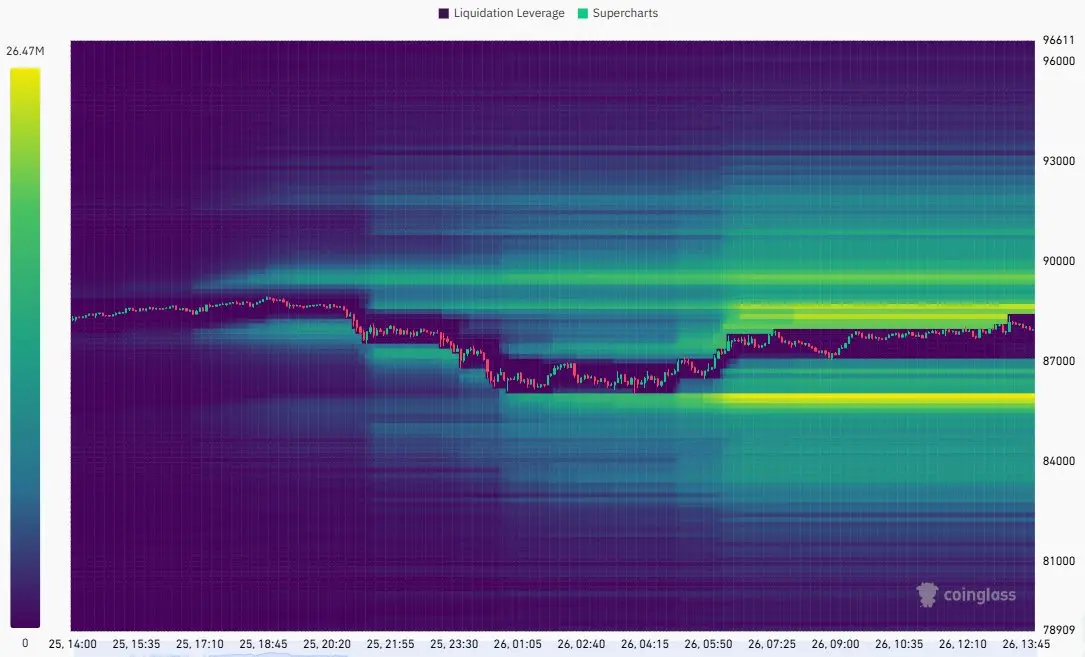The width and height of the screenshot is (1085, 657).
Task: Click the 90000 price axis label
Action: coord(1059,261)
